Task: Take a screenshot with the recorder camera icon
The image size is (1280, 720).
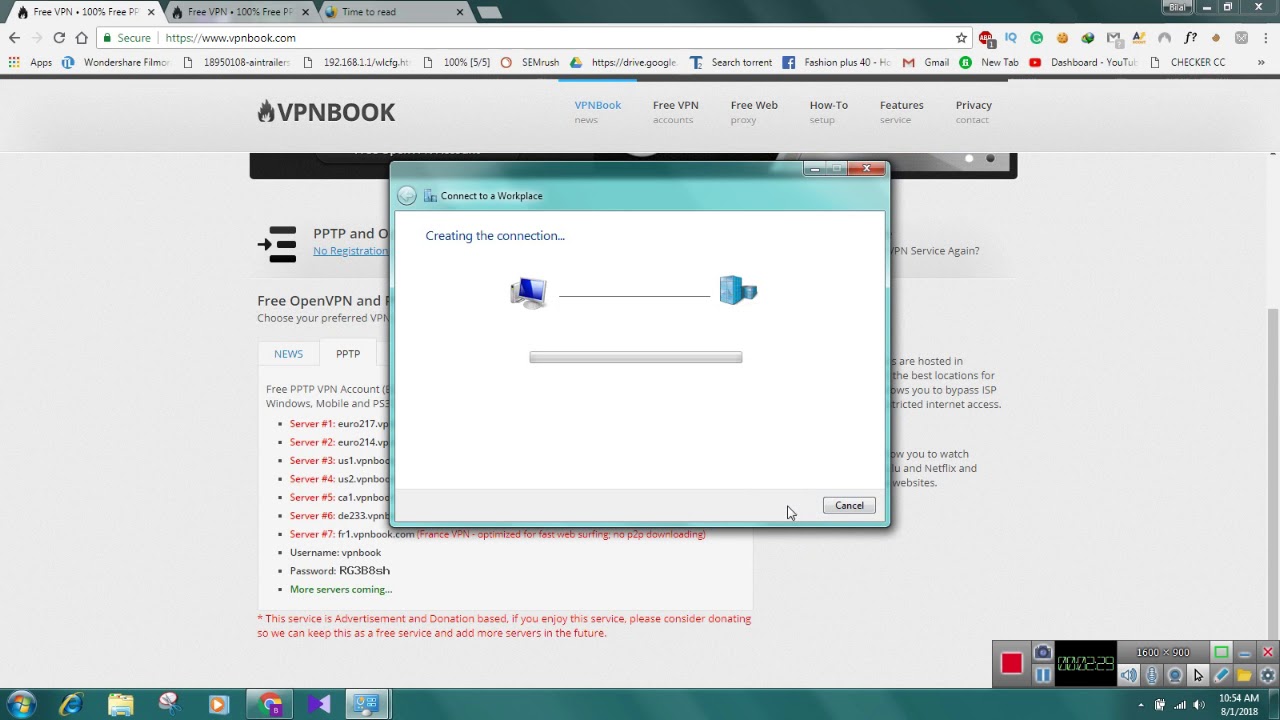Action: pos(1042,652)
